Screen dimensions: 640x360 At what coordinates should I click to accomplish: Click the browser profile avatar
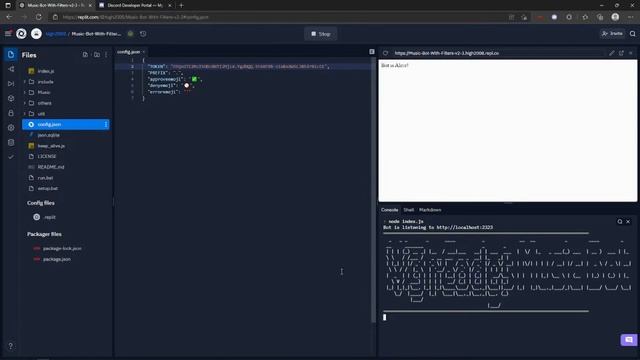(x=615, y=17)
